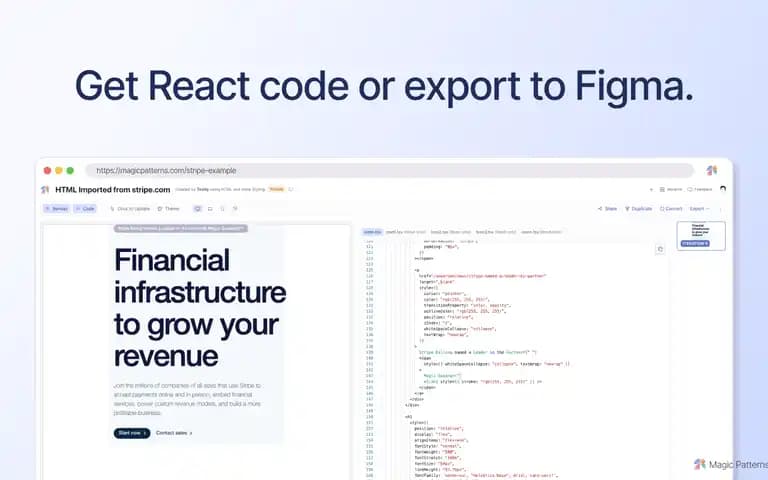
Task: Click the red close window button
Action: pos(47,170)
